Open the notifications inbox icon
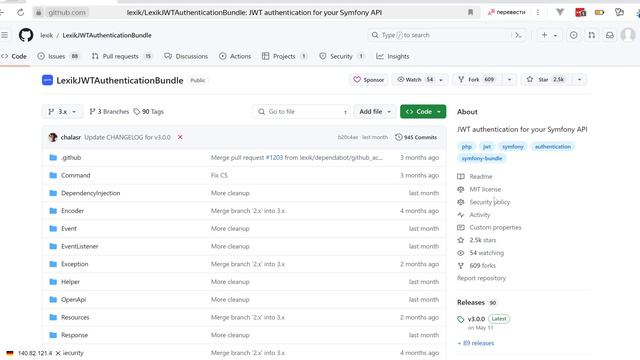This screenshot has width=640, height=360. (x=609, y=35)
